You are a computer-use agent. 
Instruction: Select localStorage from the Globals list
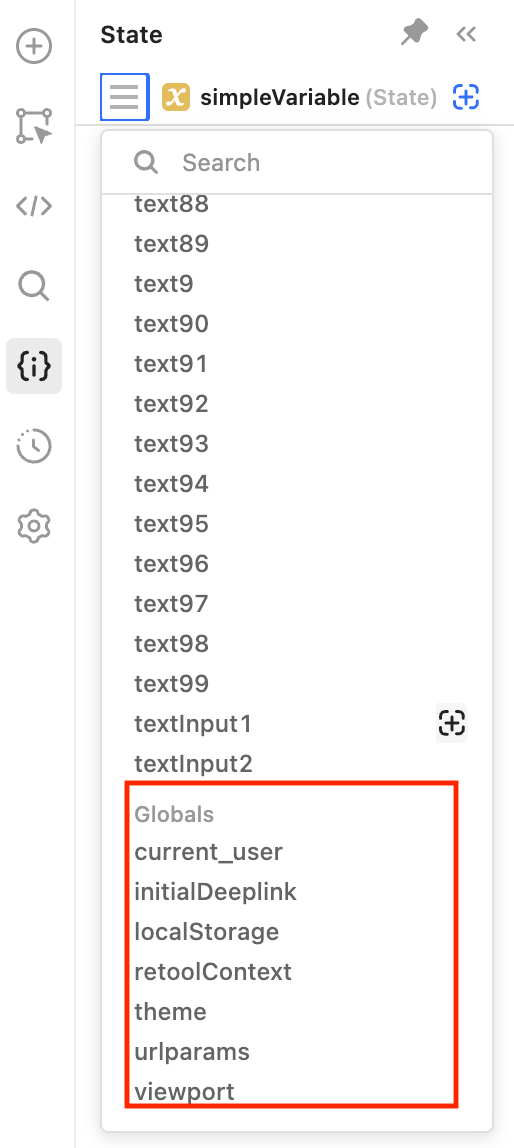click(x=206, y=932)
